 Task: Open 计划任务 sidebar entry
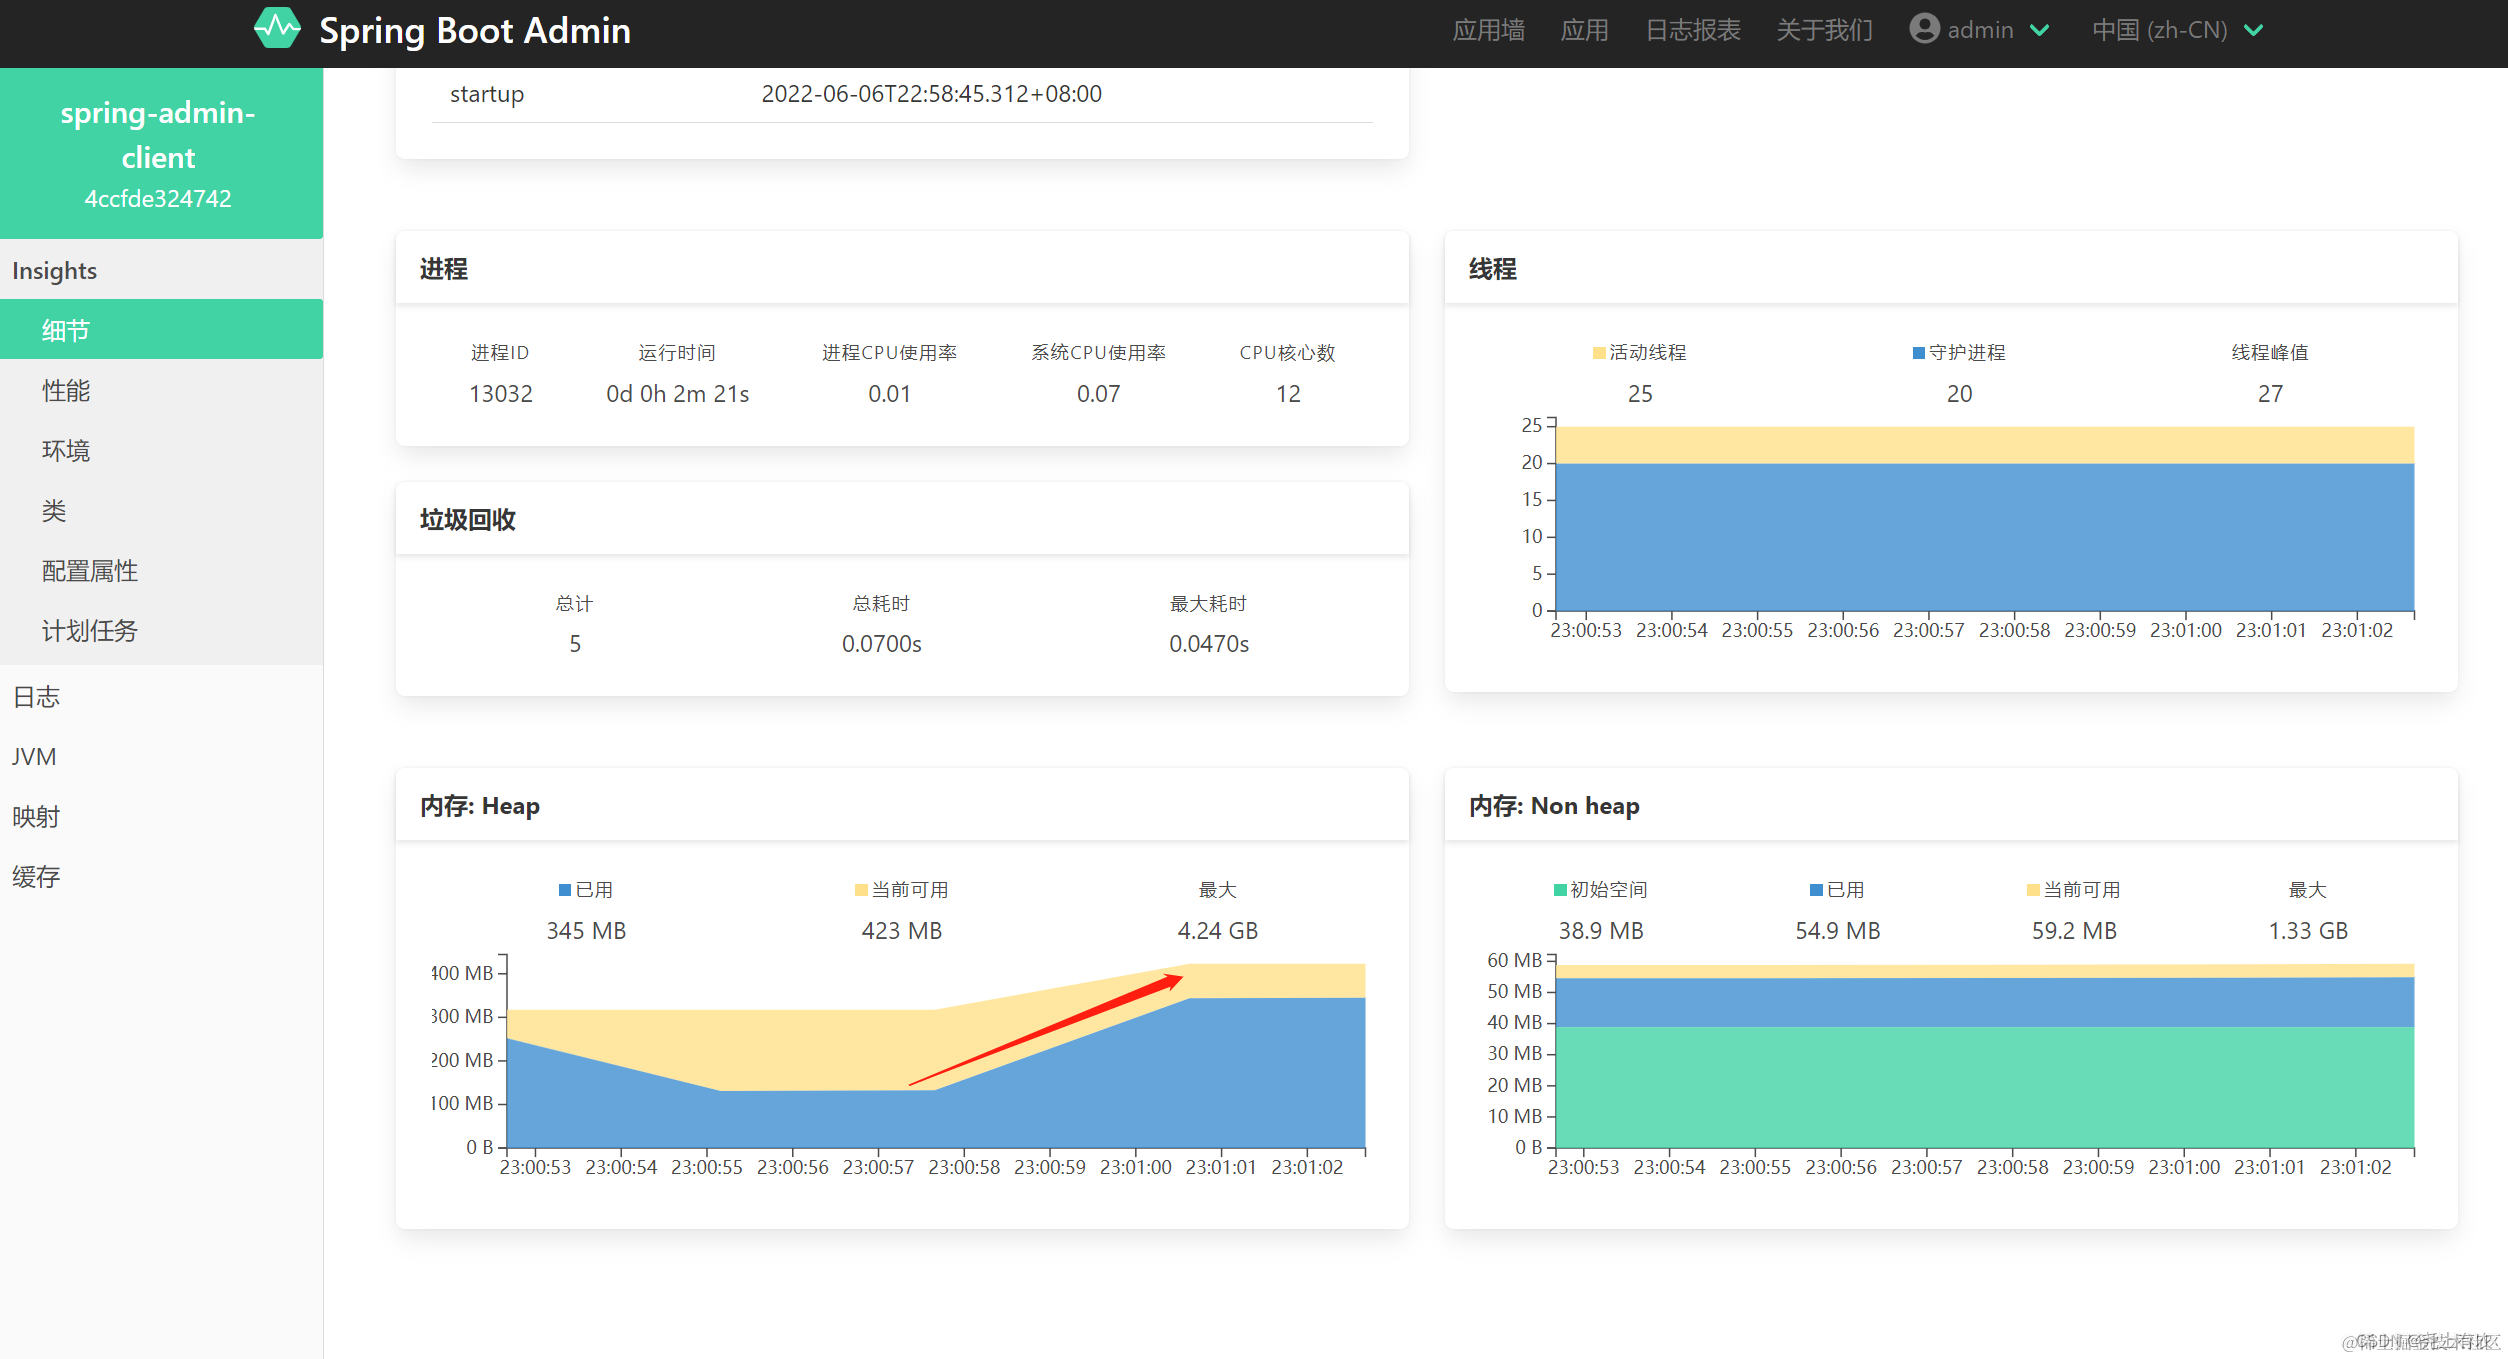tap(90, 631)
